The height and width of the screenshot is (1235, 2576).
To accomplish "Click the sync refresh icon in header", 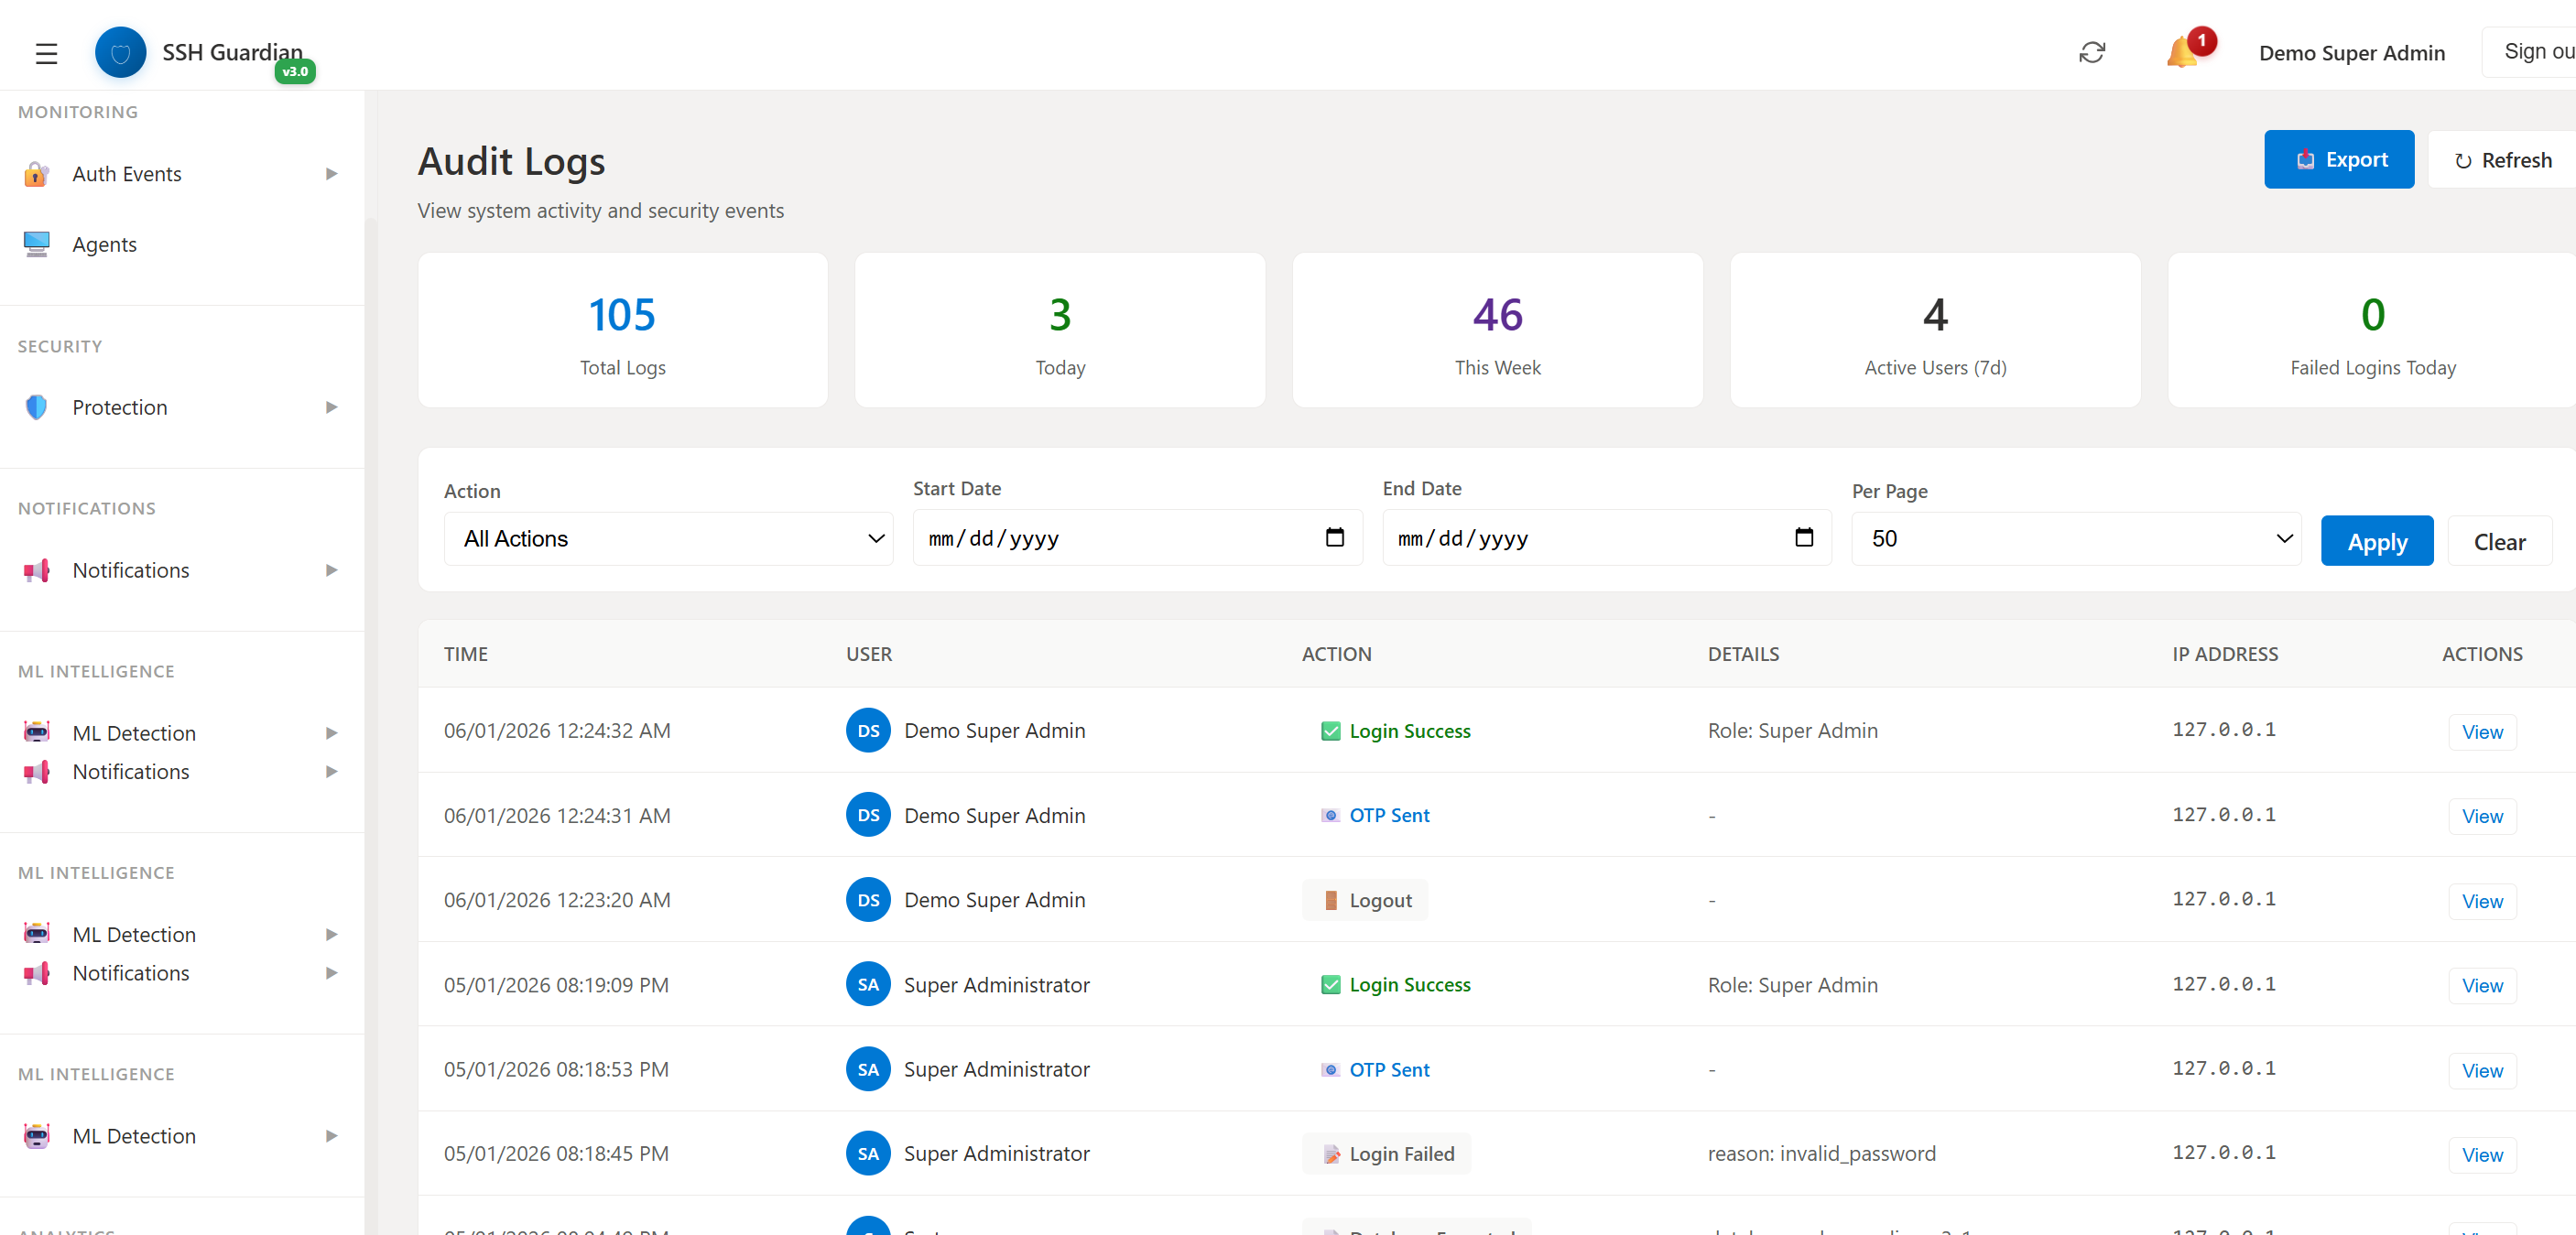I will [2091, 53].
